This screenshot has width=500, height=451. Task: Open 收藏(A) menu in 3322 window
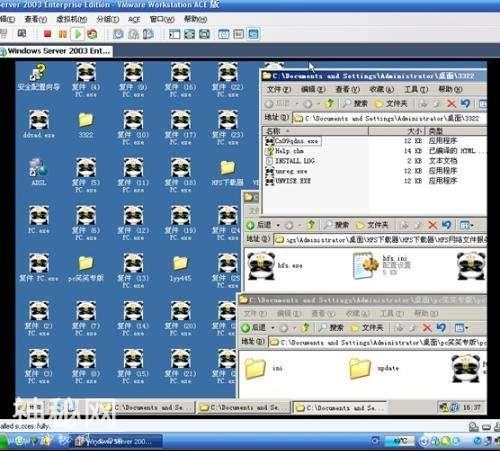point(382,89)
